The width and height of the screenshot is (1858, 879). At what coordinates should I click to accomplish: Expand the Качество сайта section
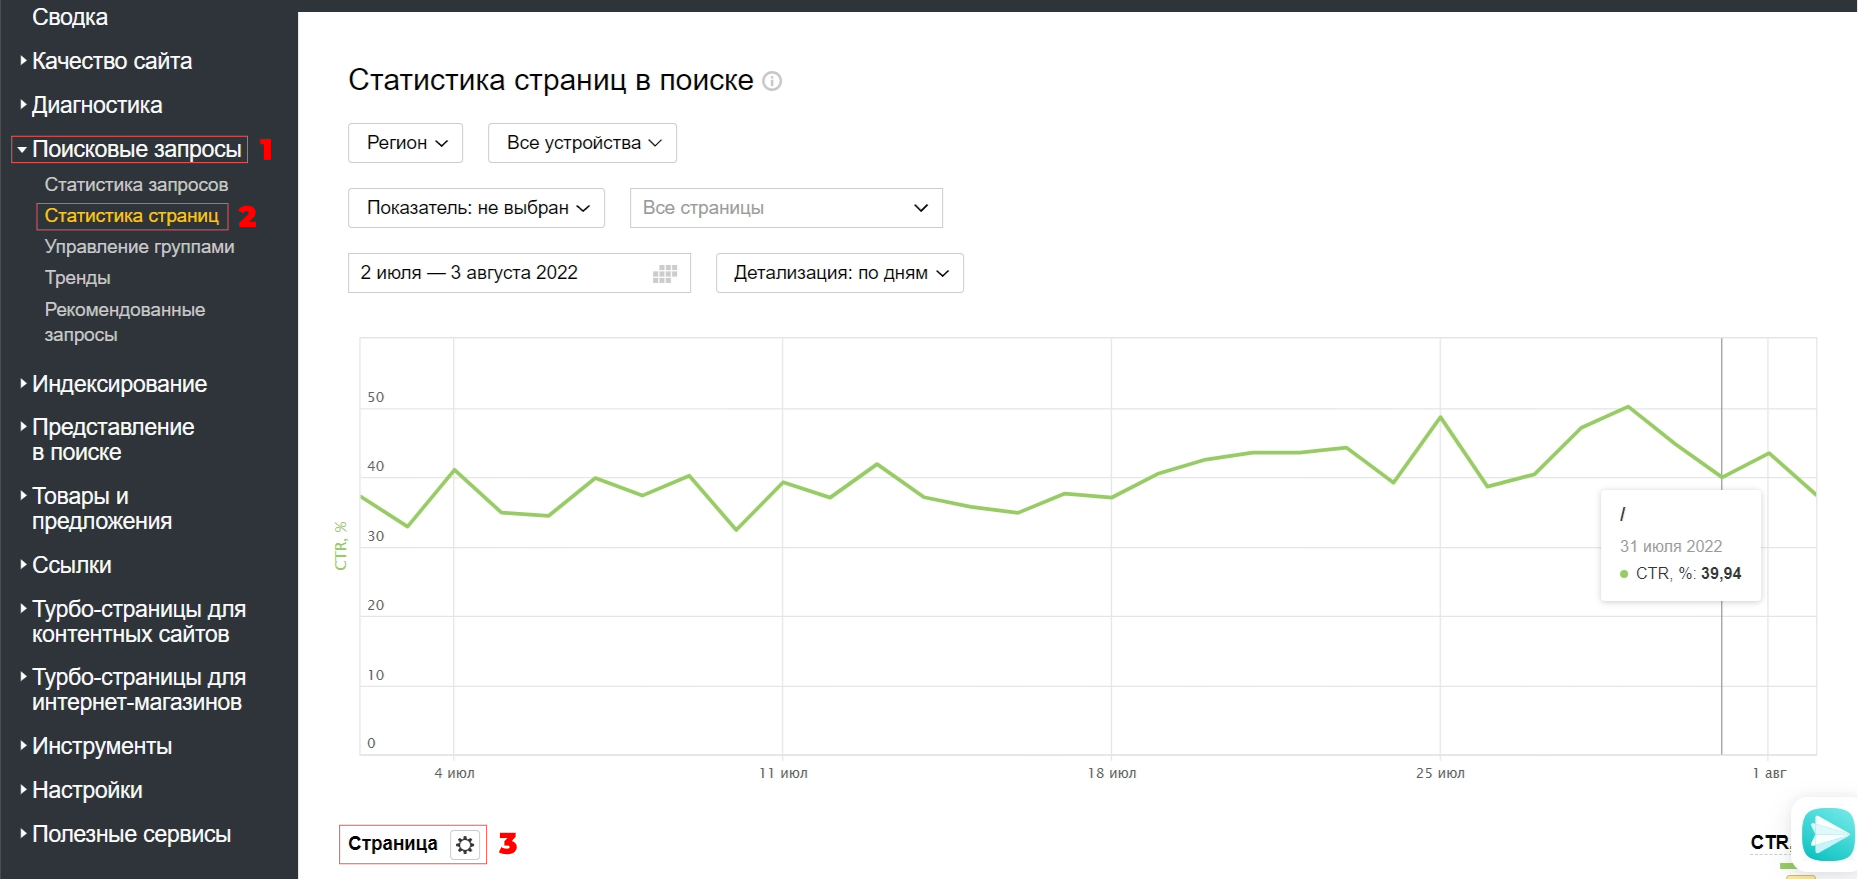point(111,61)
